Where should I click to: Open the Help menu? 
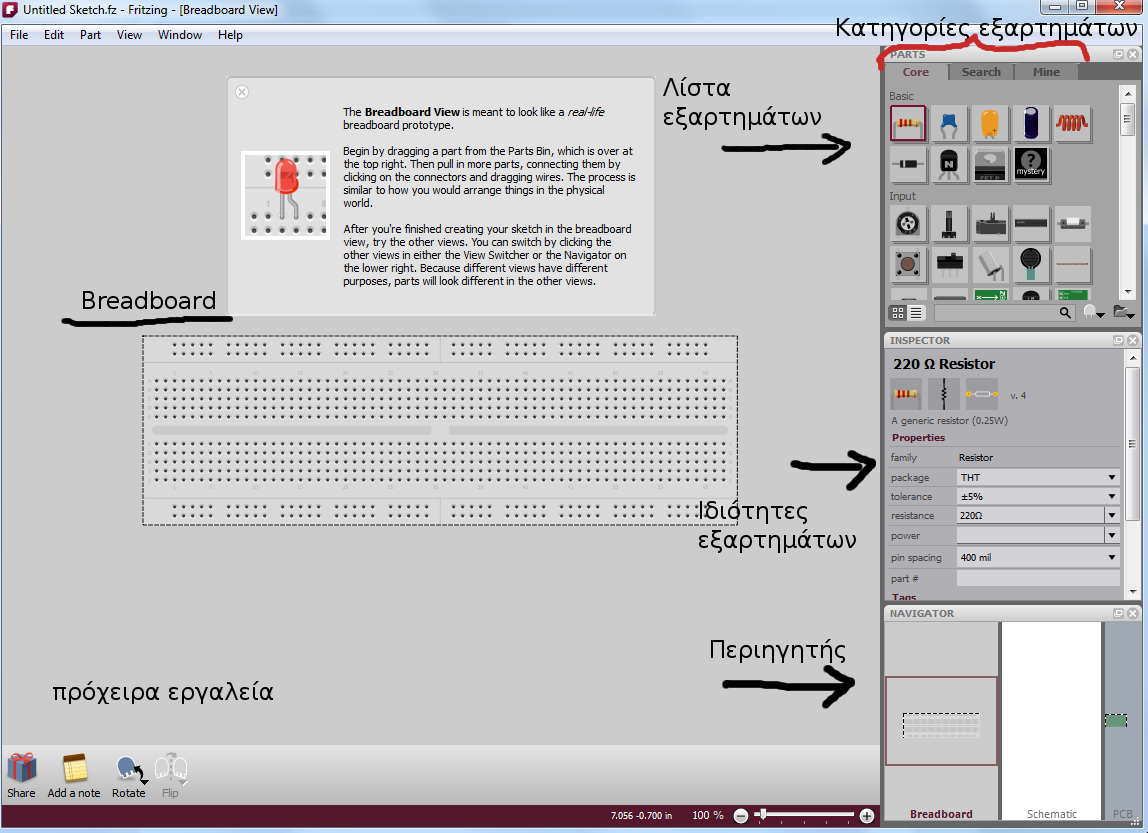click(x=230, y=34)
